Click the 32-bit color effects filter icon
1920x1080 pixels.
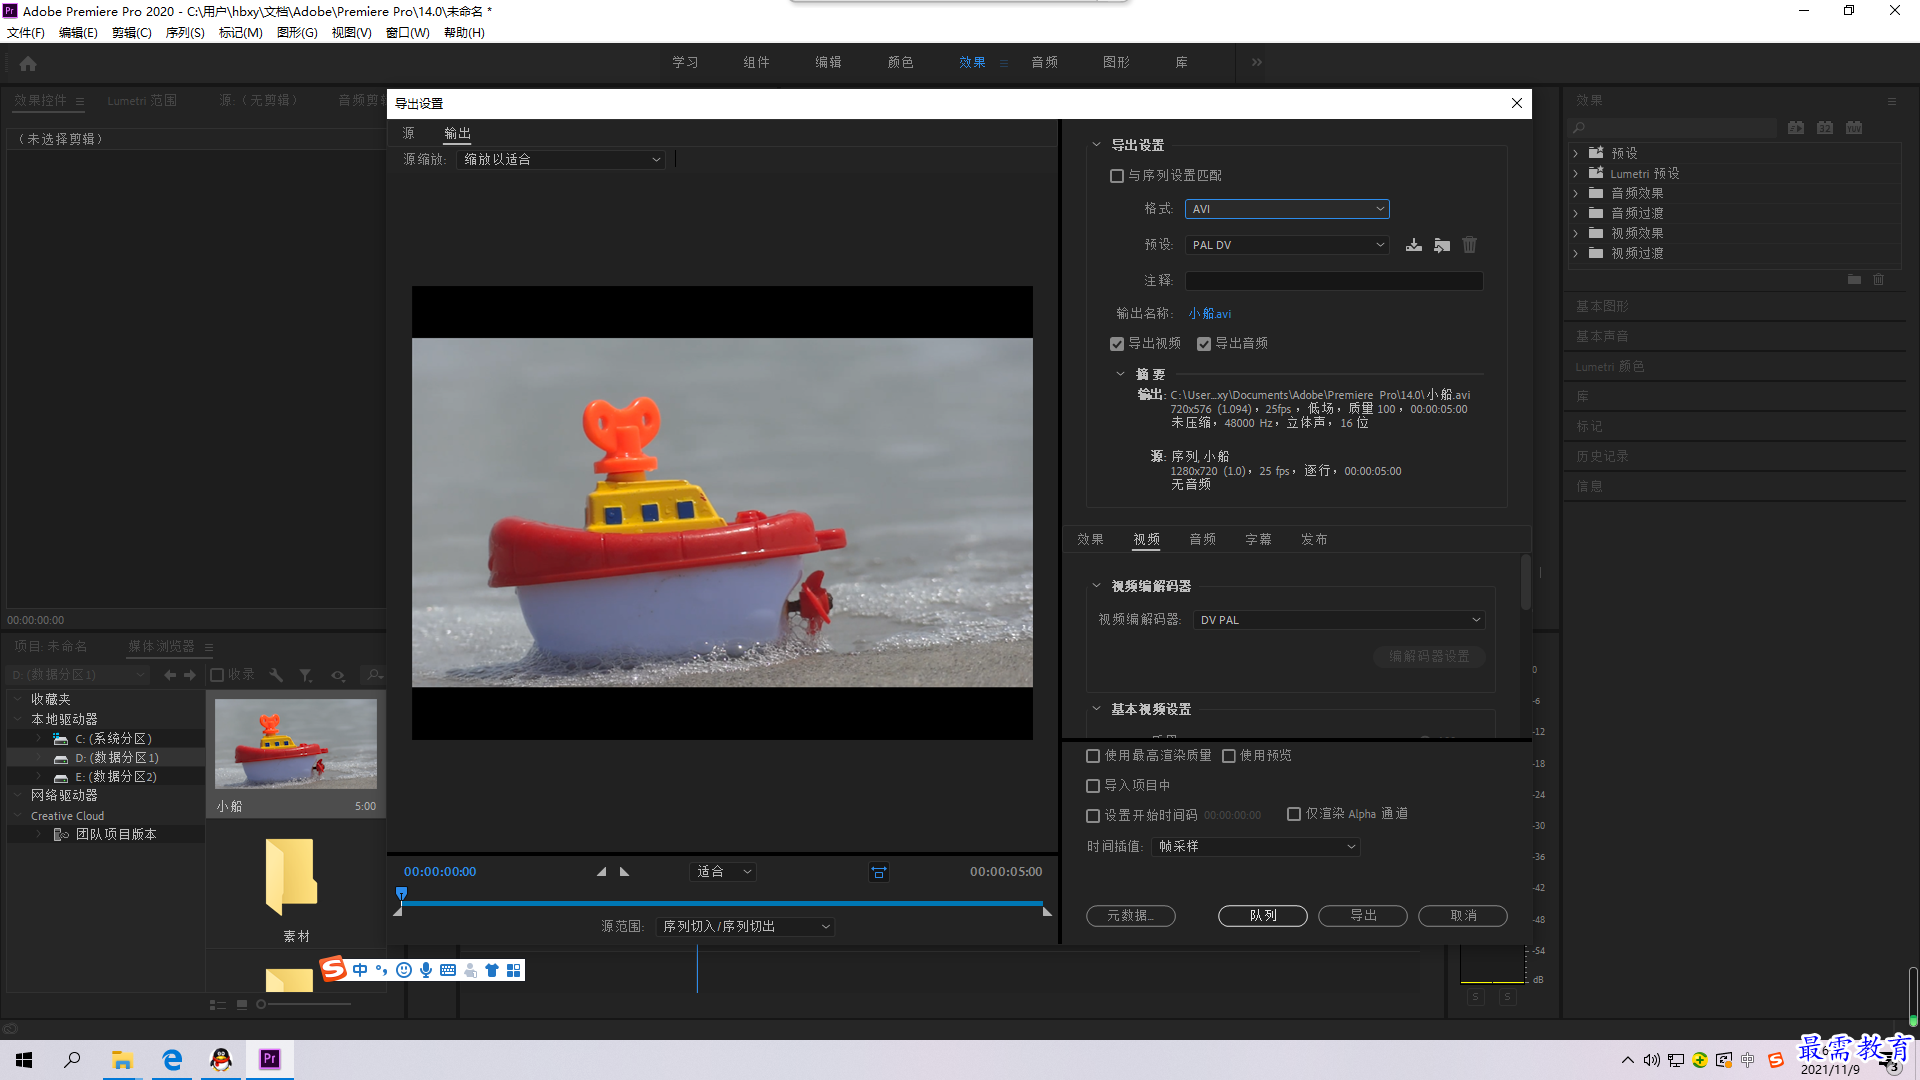point(1825,128)
